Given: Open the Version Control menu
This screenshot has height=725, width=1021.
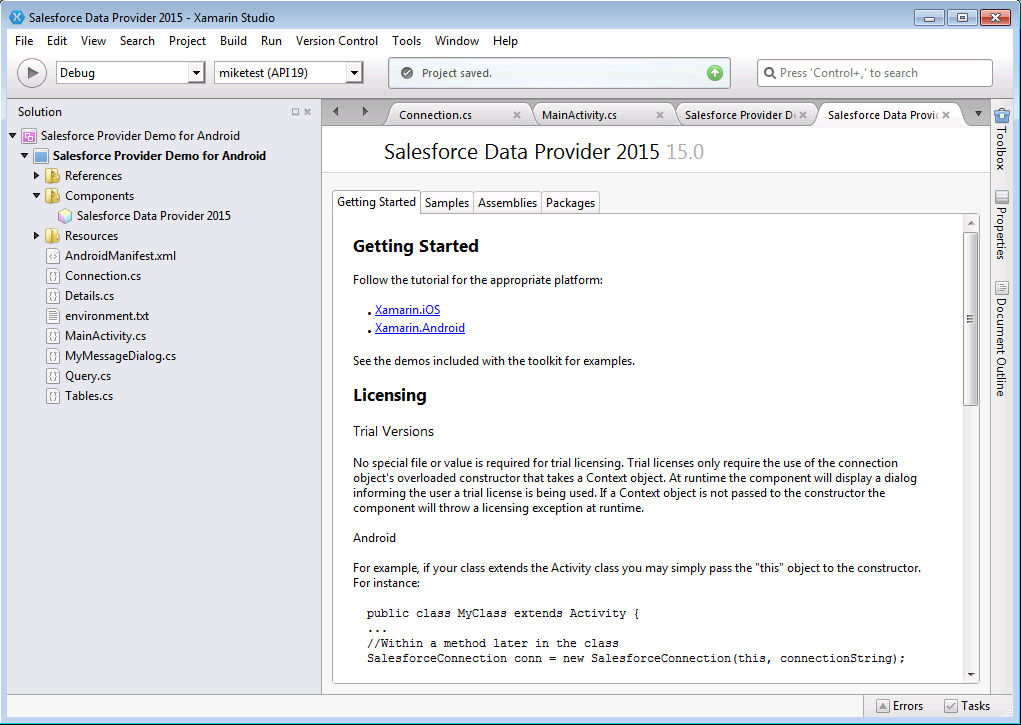Looking at the screenshot, I should click(x=336, y=41).
